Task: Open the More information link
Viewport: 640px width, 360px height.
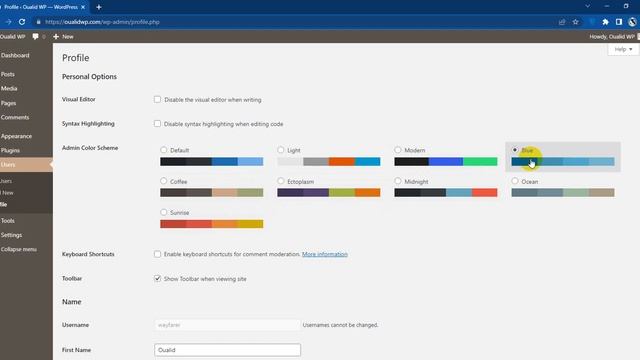Action: [325, 254]
